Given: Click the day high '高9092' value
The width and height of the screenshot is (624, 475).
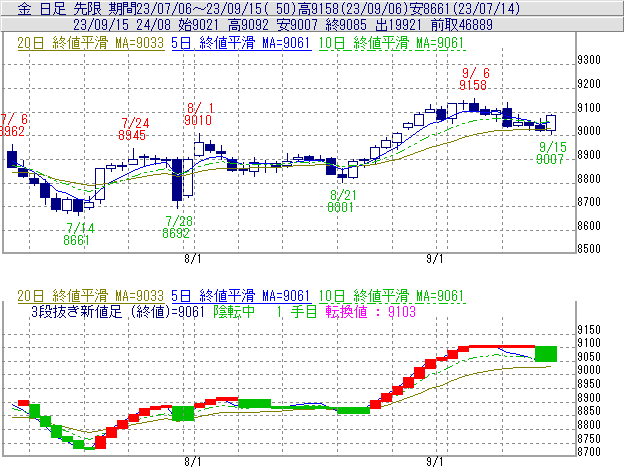Looking at the screenshot, I should 248,25.
